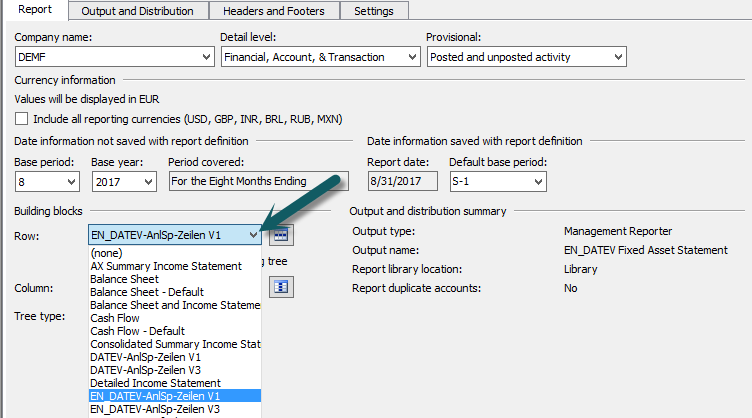Open the row definition icon button
The height and width of the screenshot is (418, 752).
(x=281, y=235)
